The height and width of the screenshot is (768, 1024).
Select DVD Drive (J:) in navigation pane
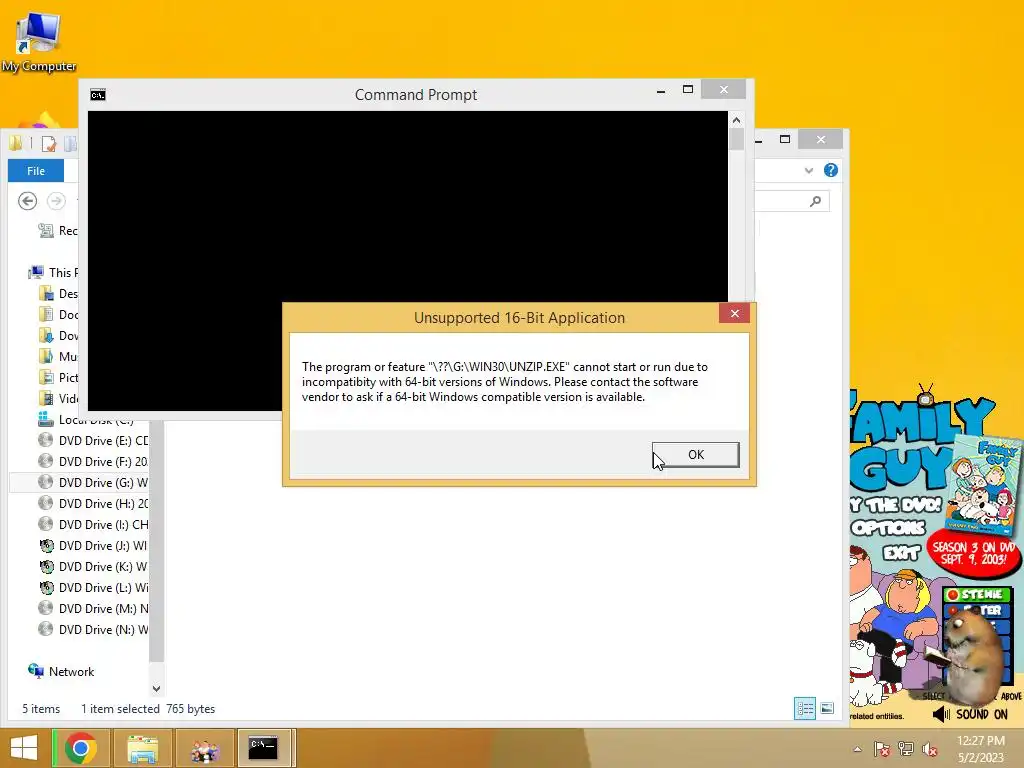(93, 545)
